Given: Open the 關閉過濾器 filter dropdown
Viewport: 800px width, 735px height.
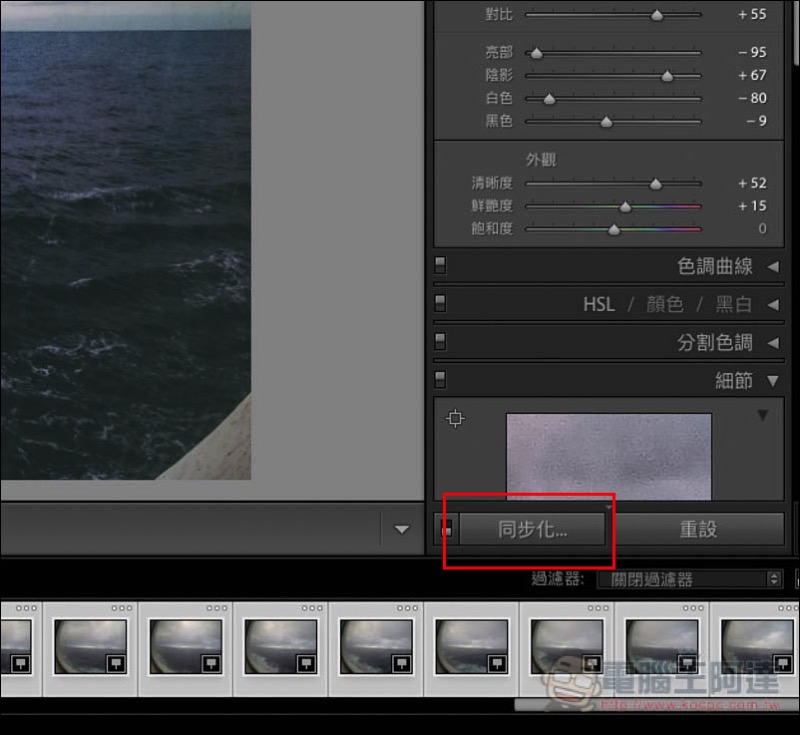Looking at the screenshot, I should 689,579.
